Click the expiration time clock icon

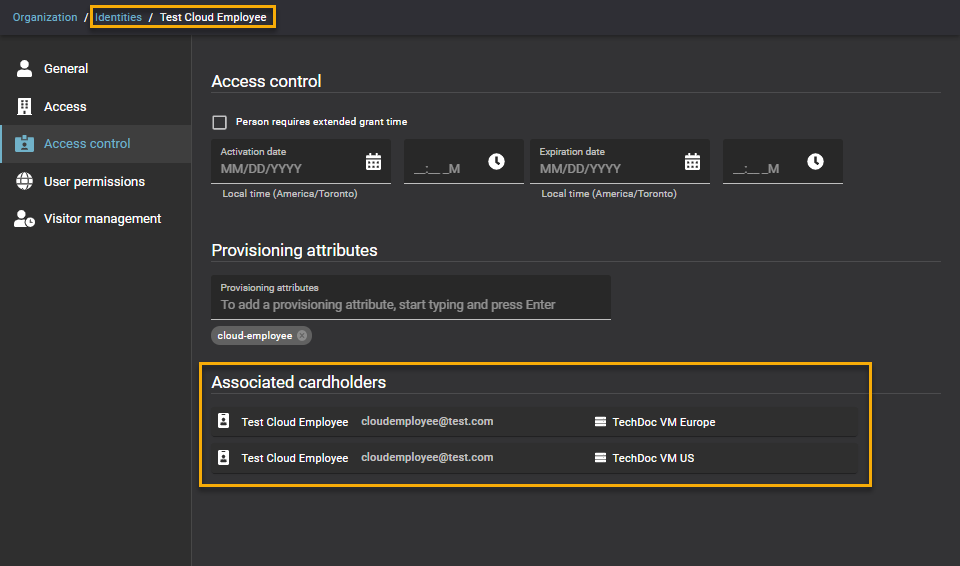click(x=815, y=162)
